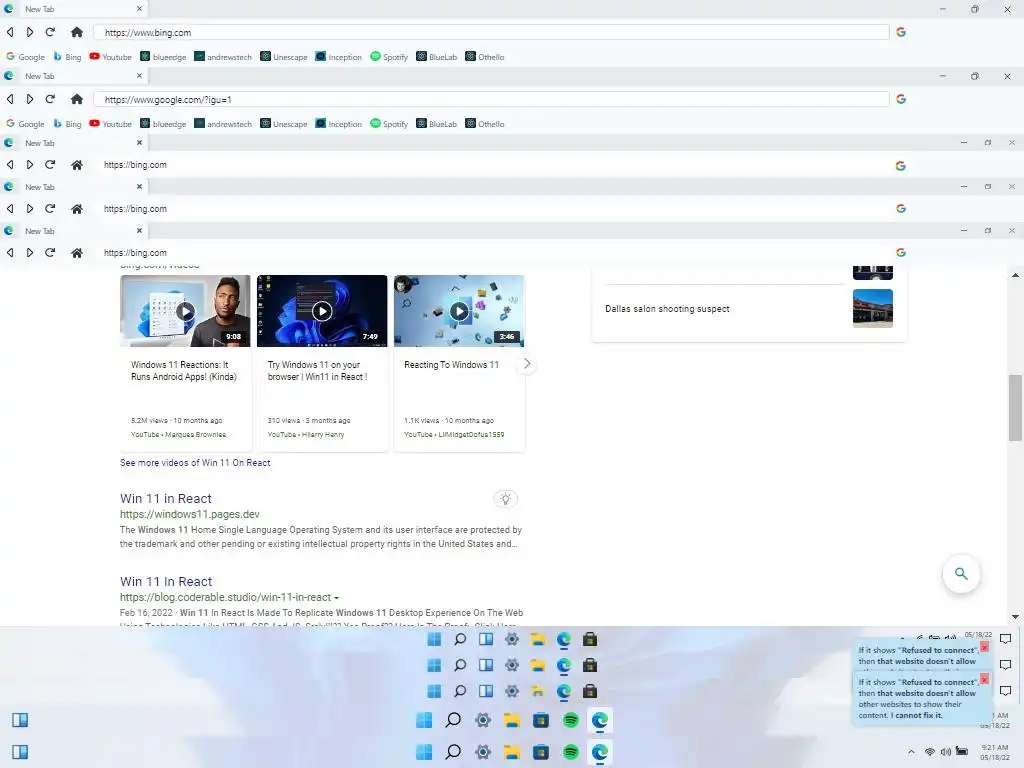Image resolution: width=1024 pixels, height=768 pixels.
Task: Open Microsoft Store on the outermost bottom taskbar
Action: click(541, 752)
